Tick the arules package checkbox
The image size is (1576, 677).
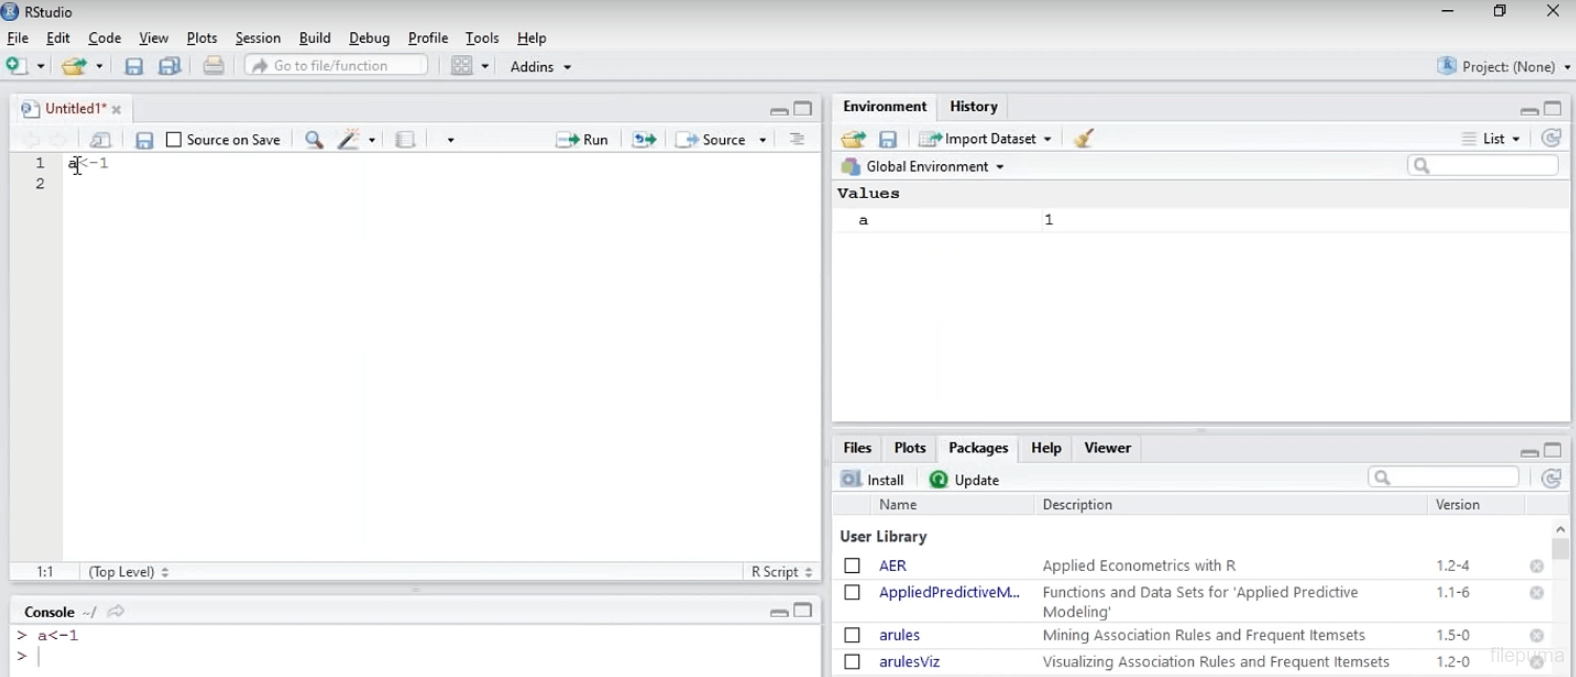pyautogui.click(x=852, y=635)
